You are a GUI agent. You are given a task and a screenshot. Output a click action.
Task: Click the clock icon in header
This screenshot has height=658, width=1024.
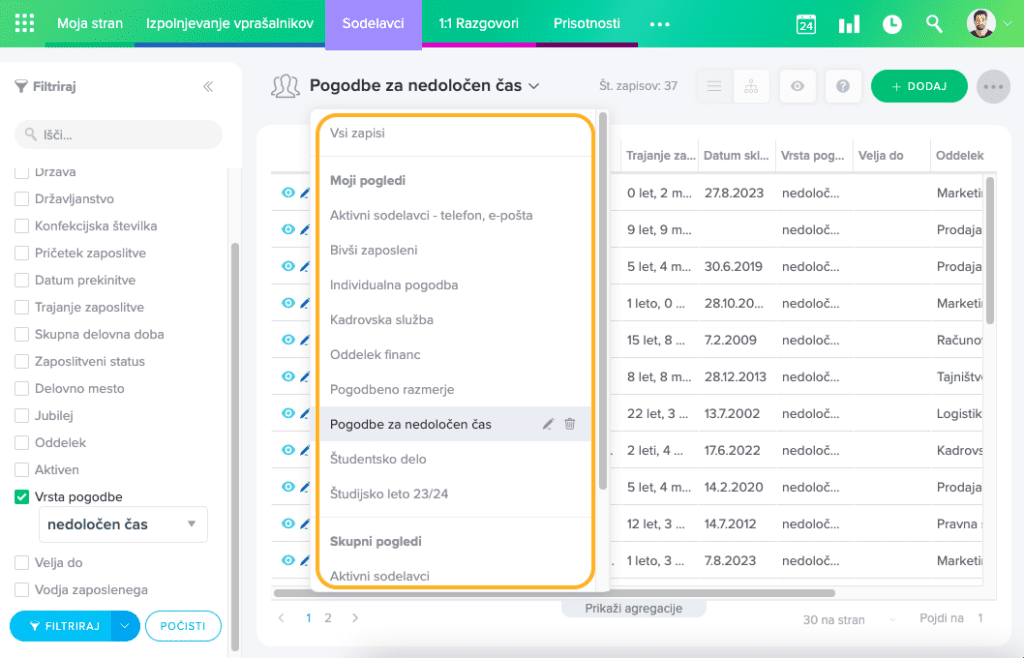891,24
